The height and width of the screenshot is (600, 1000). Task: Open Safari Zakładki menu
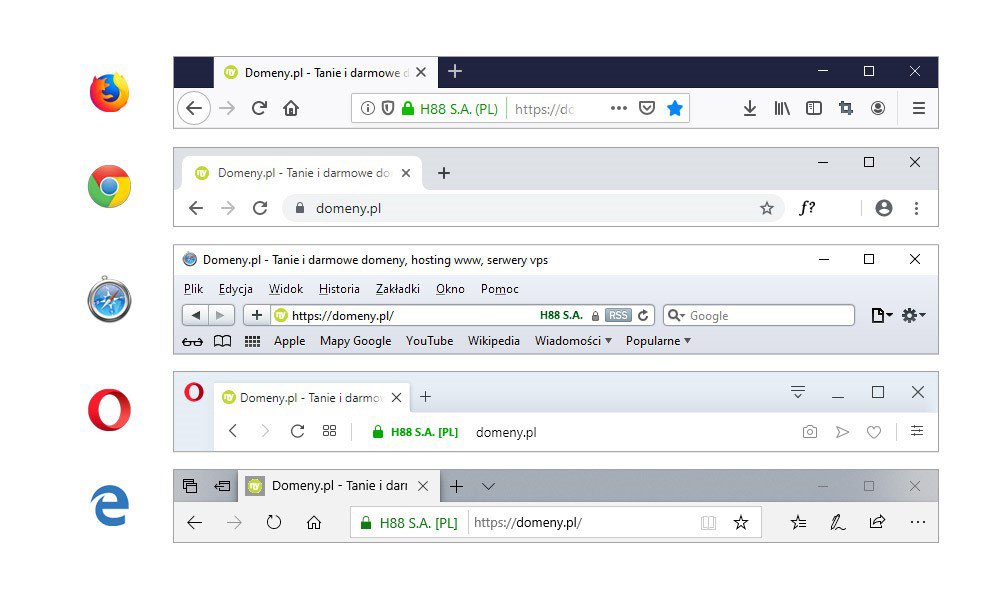pyautogui.click(x=397, y=289)
